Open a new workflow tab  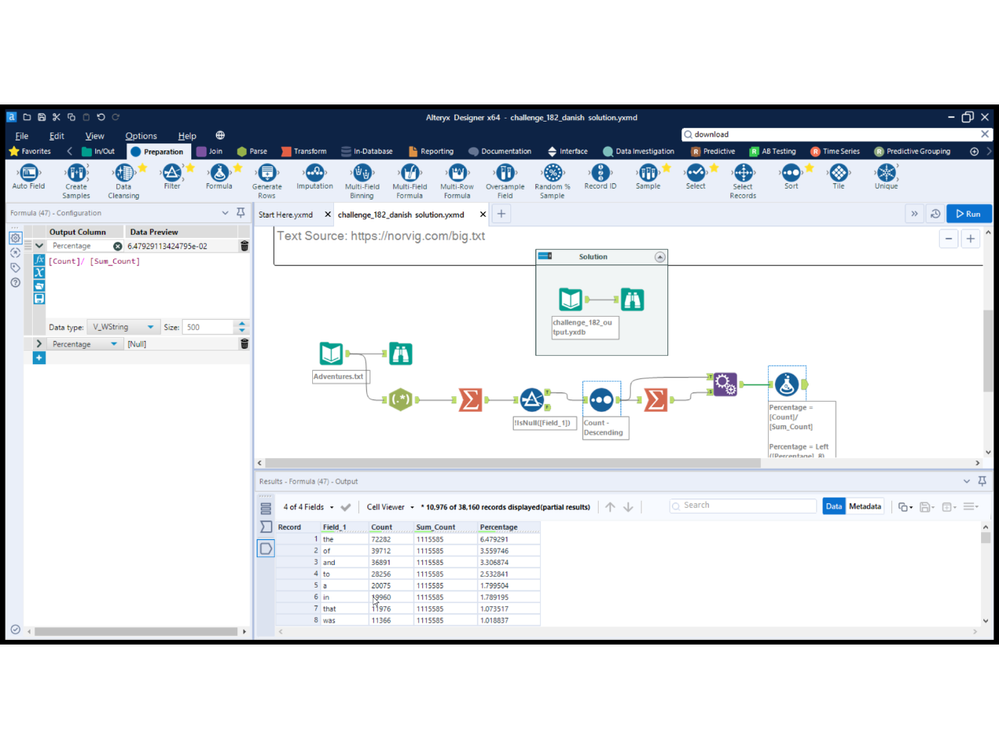click(x=501, y=214)
